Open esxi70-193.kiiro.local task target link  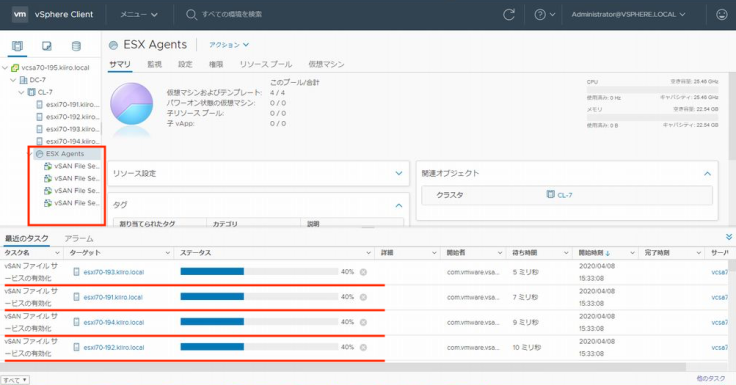click(x=114, y=272)
